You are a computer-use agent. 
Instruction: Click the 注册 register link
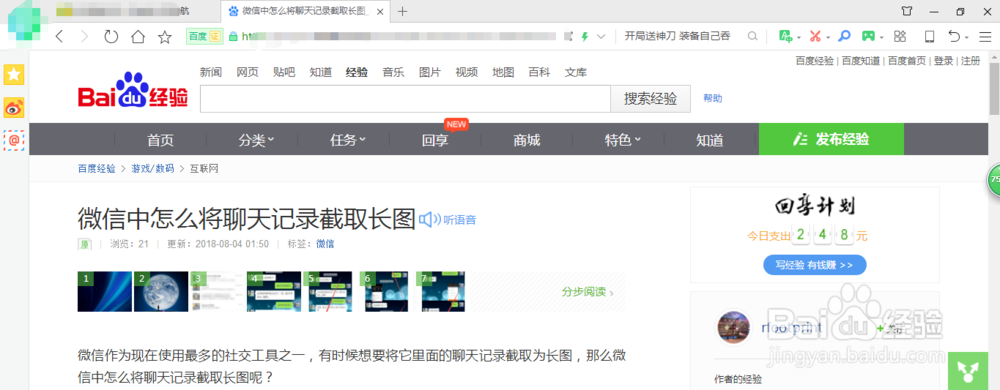(970, 61)
